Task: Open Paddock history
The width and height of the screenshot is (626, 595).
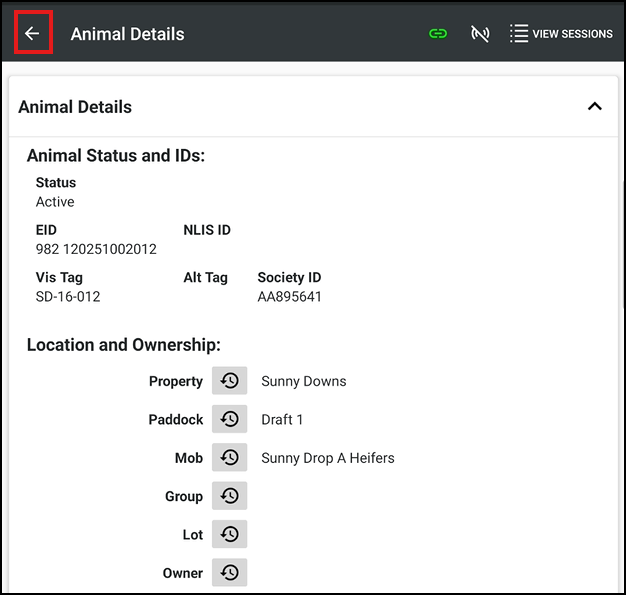Action: (x=229, y=420)
